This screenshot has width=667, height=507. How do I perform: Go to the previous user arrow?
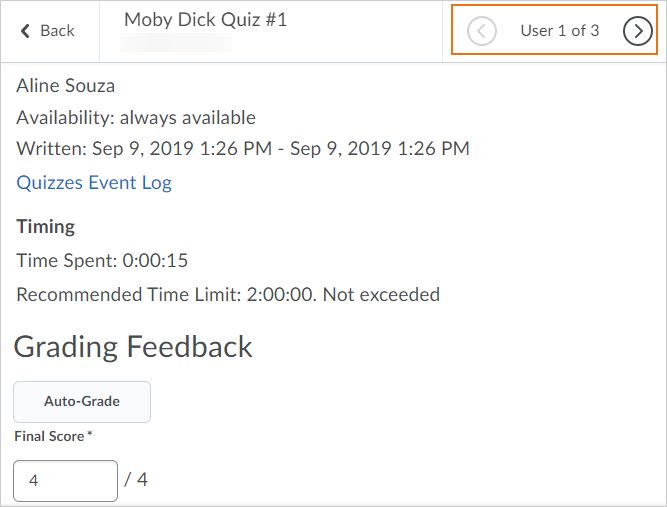482,31
